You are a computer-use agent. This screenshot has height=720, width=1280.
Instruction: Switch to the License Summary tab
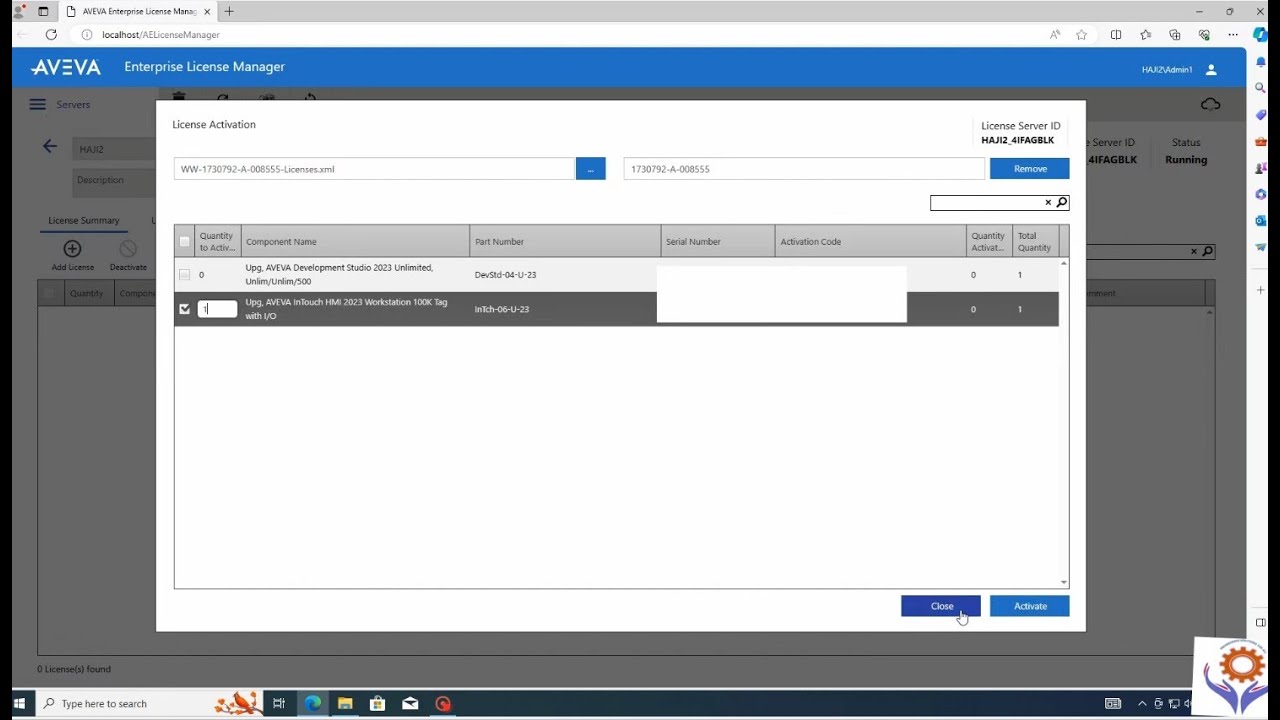[83, 220]
